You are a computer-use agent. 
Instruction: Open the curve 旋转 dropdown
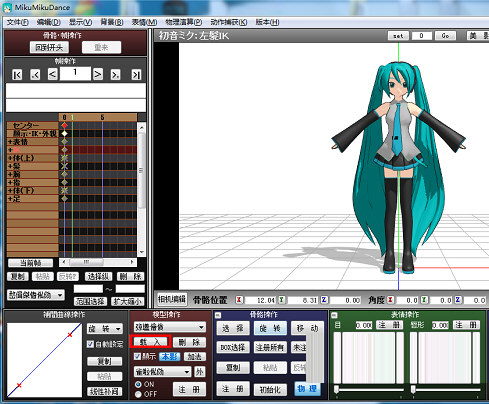(105, 329)
